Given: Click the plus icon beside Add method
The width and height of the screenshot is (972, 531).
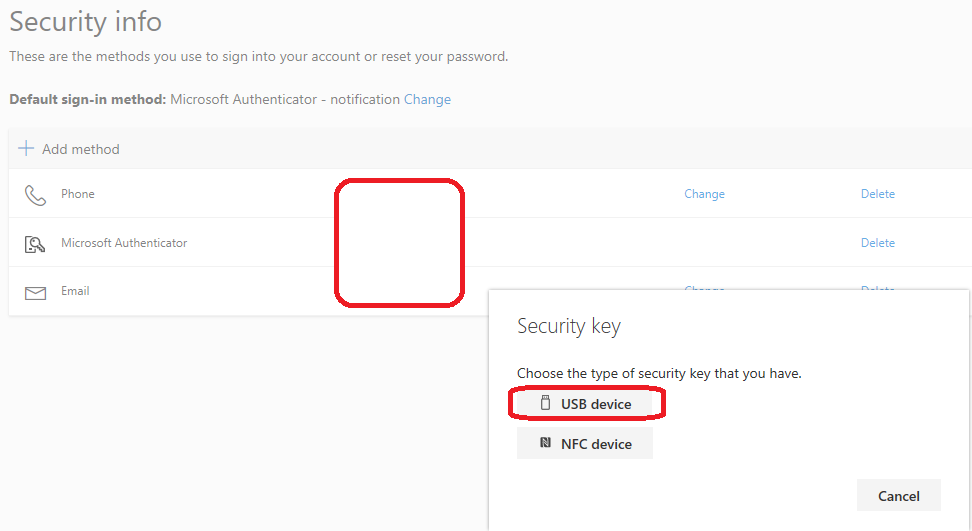Looking at the screenshot, I should [26, 149].
